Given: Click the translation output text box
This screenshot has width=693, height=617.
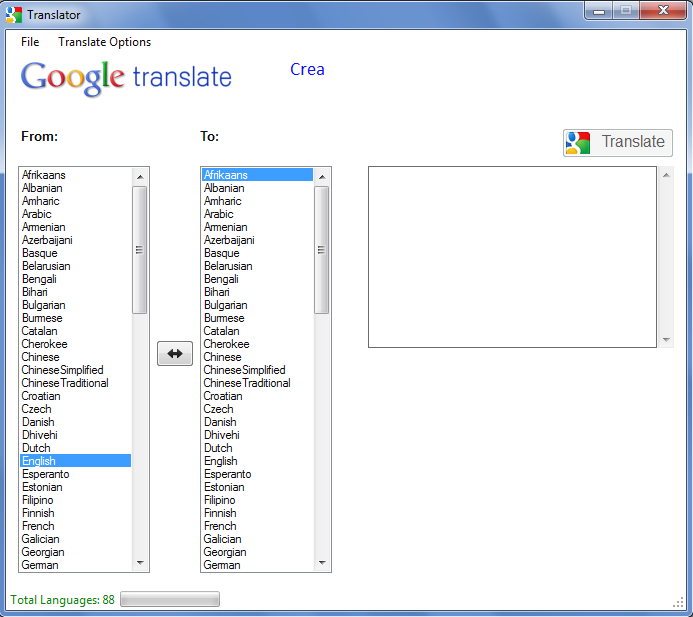Looking at the screenshot, I should tap(512, 257).
